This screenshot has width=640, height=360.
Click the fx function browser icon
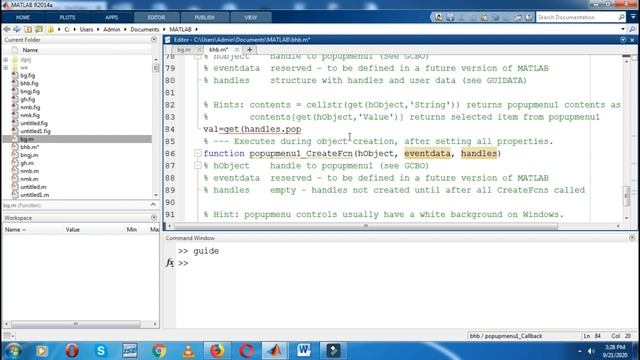[170, 263]
